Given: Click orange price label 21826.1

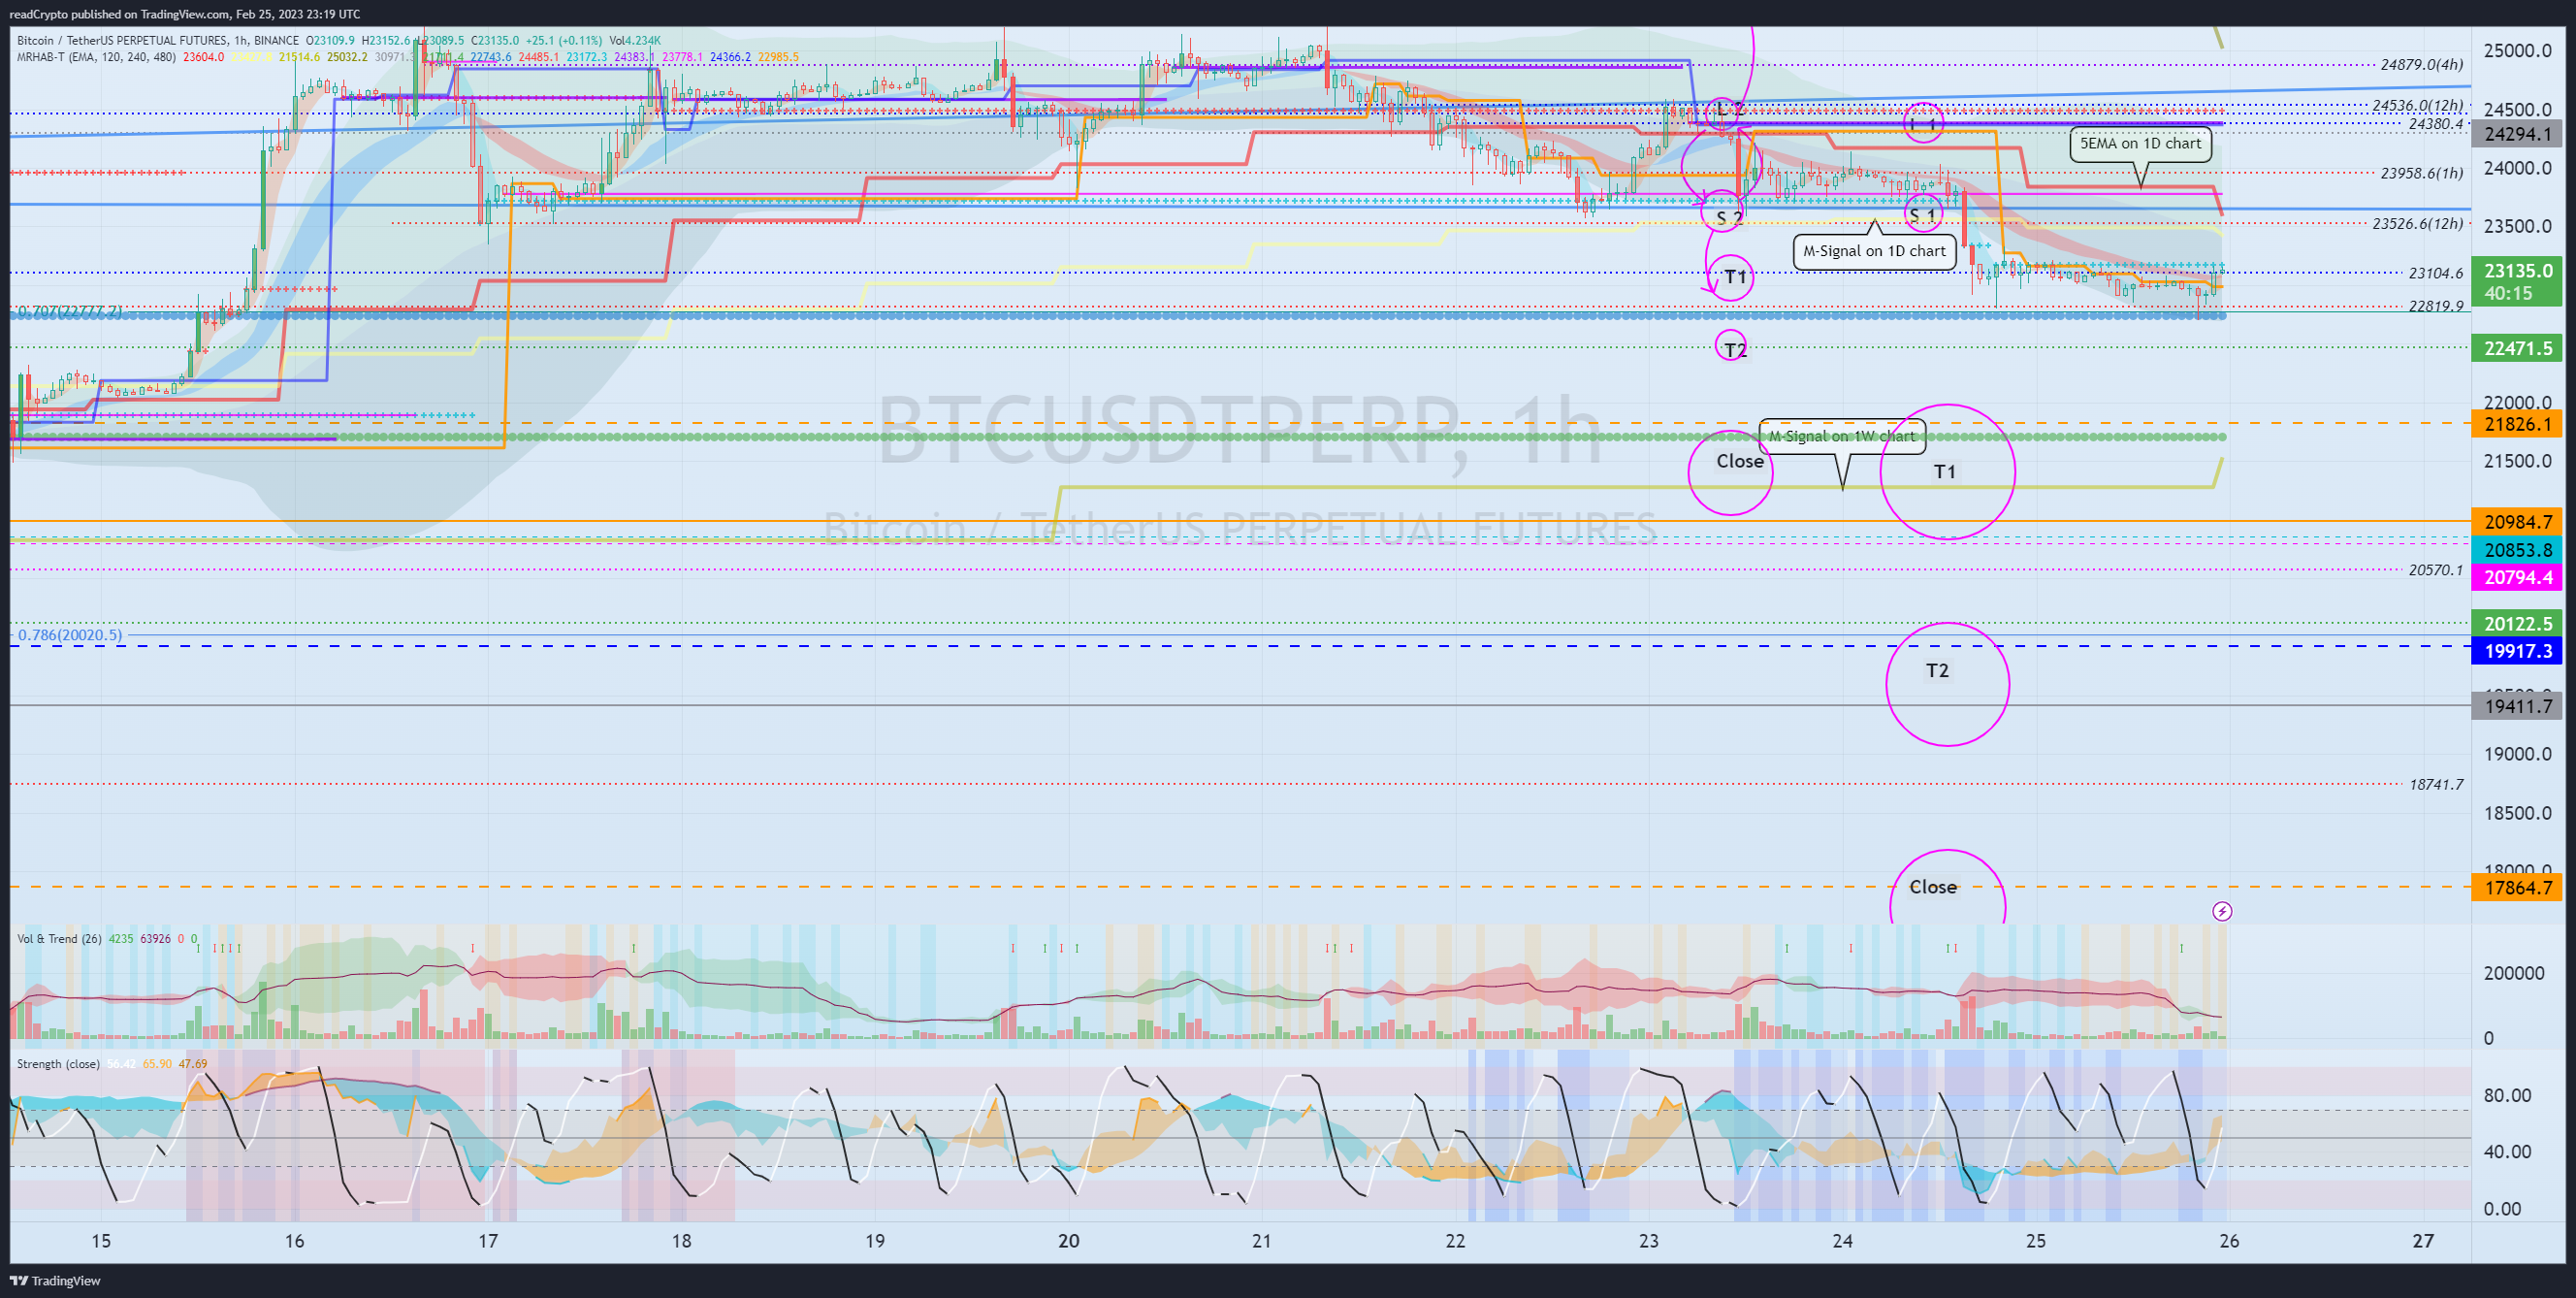Looking at the screenshot, I should click(x=2518, y=424).
